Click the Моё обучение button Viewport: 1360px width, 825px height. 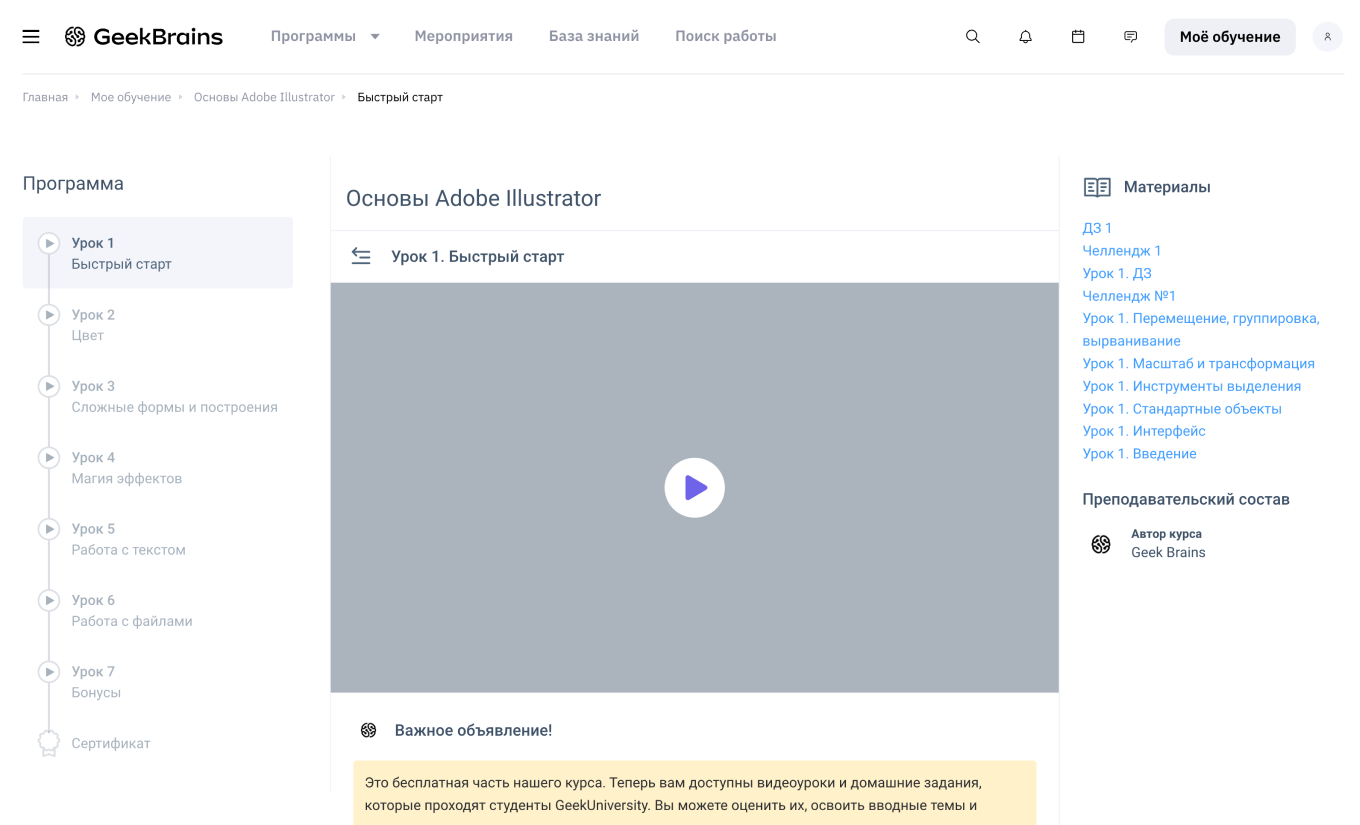coord(1230,37)
